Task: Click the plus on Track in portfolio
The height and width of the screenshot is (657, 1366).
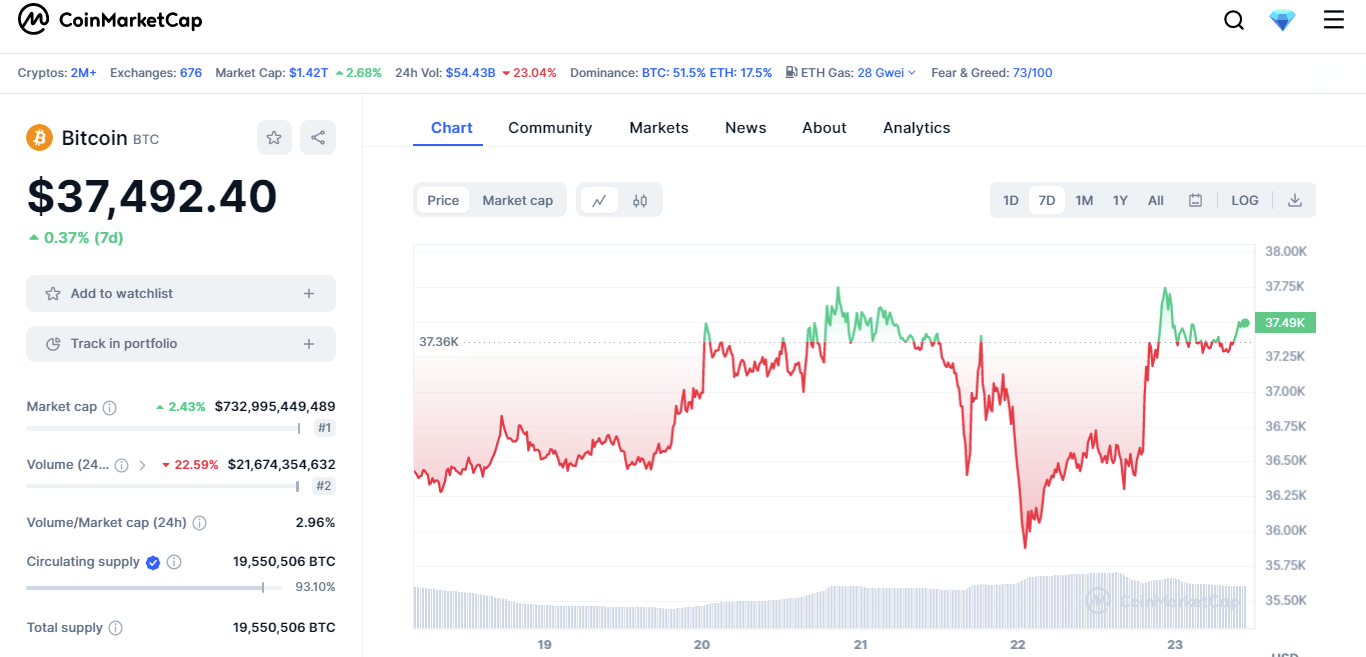Action: pos(309,344)
